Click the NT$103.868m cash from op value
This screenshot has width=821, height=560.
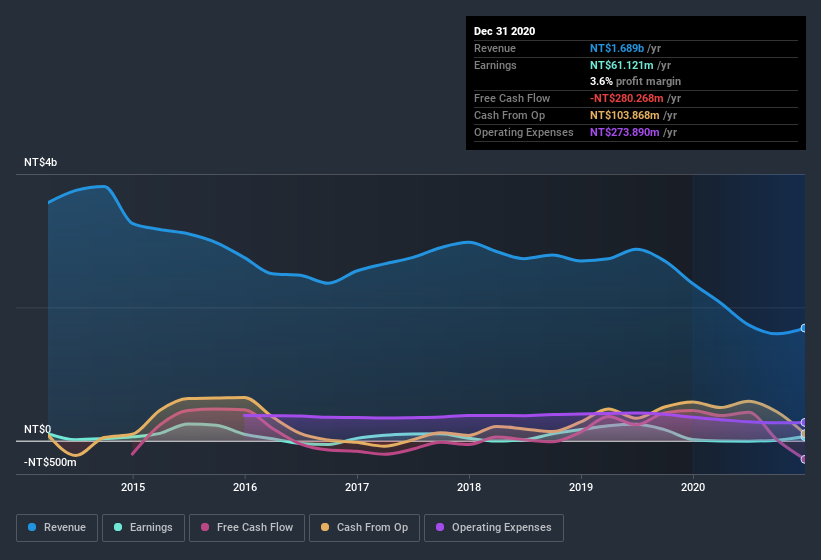pos(625,115)
